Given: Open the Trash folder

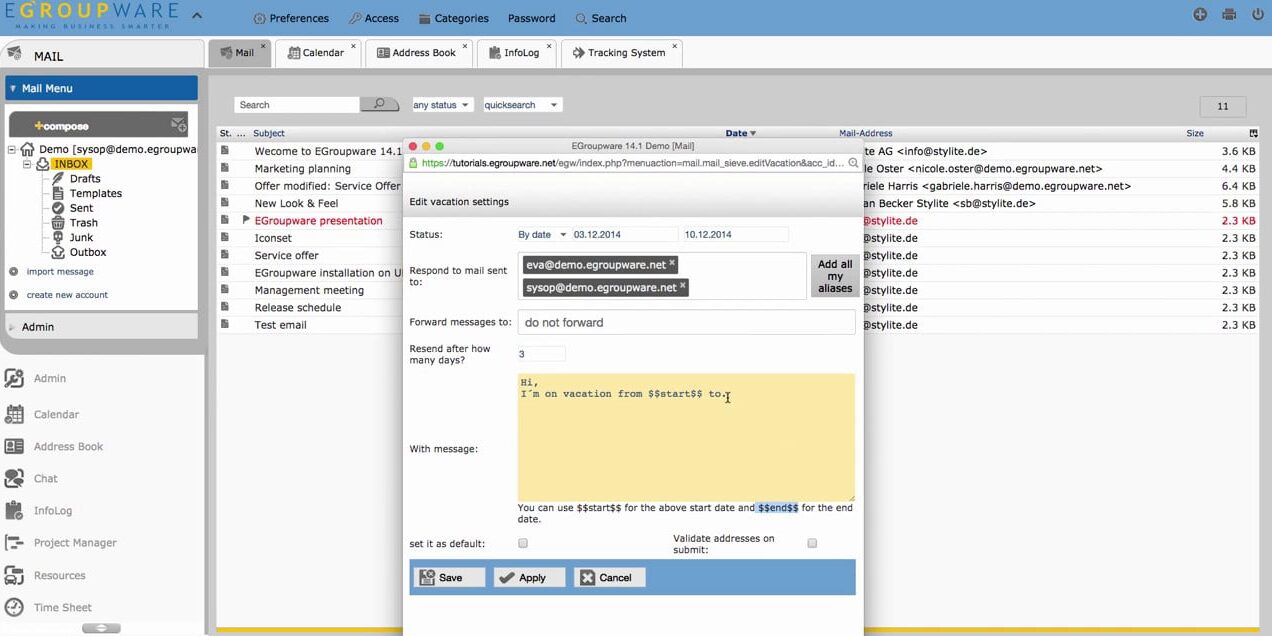Looking at the screenshot, I should click(83, 223).
